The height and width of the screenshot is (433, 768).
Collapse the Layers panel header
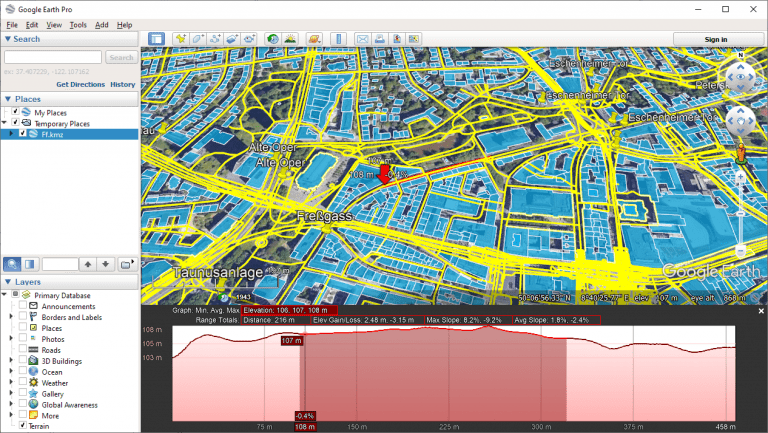[8, 283]
